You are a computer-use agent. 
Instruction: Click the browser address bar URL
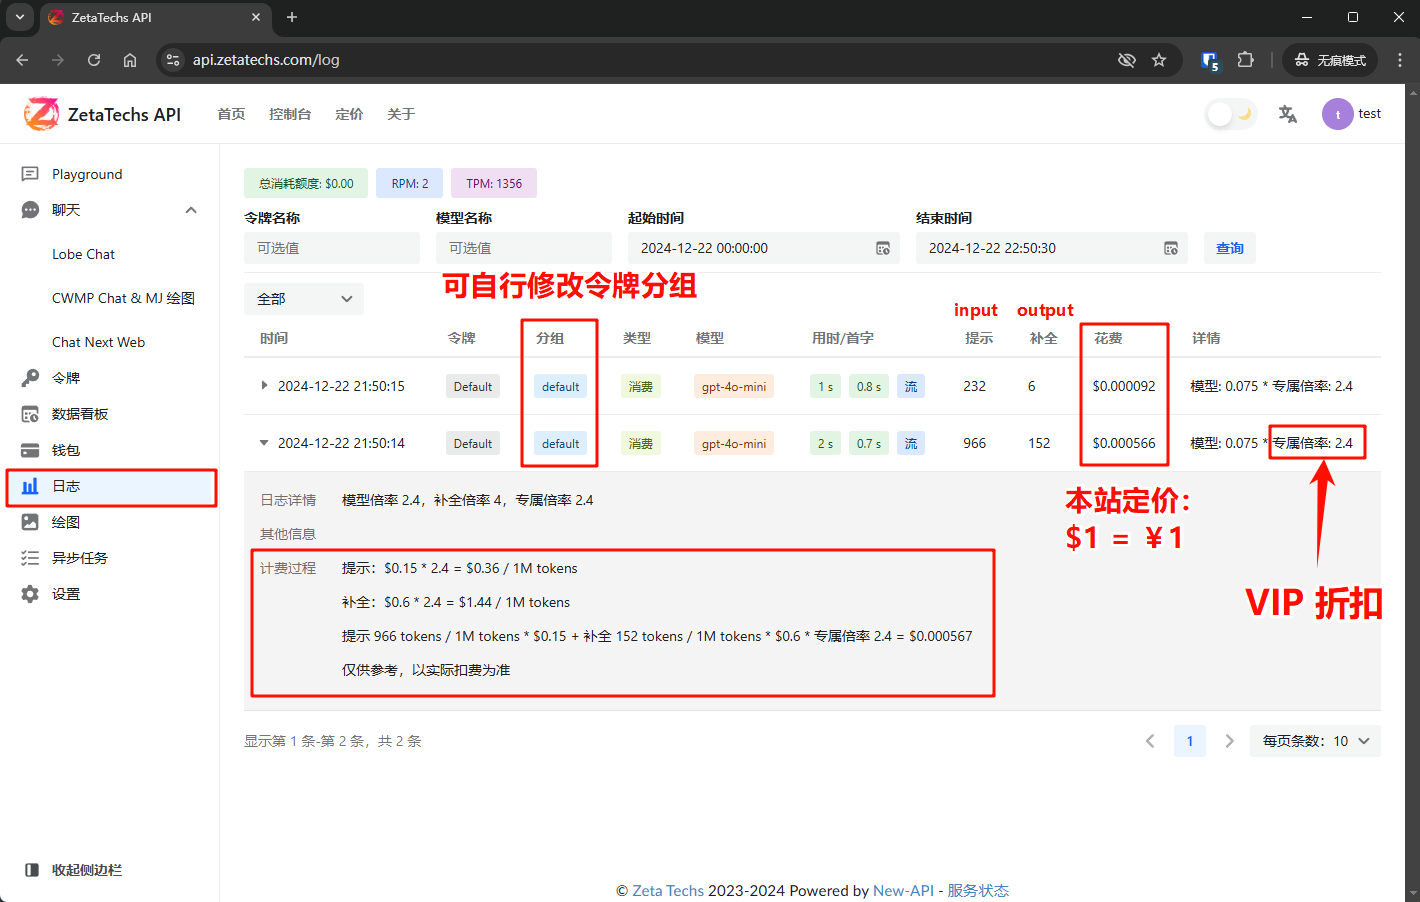tap(266, 60)
